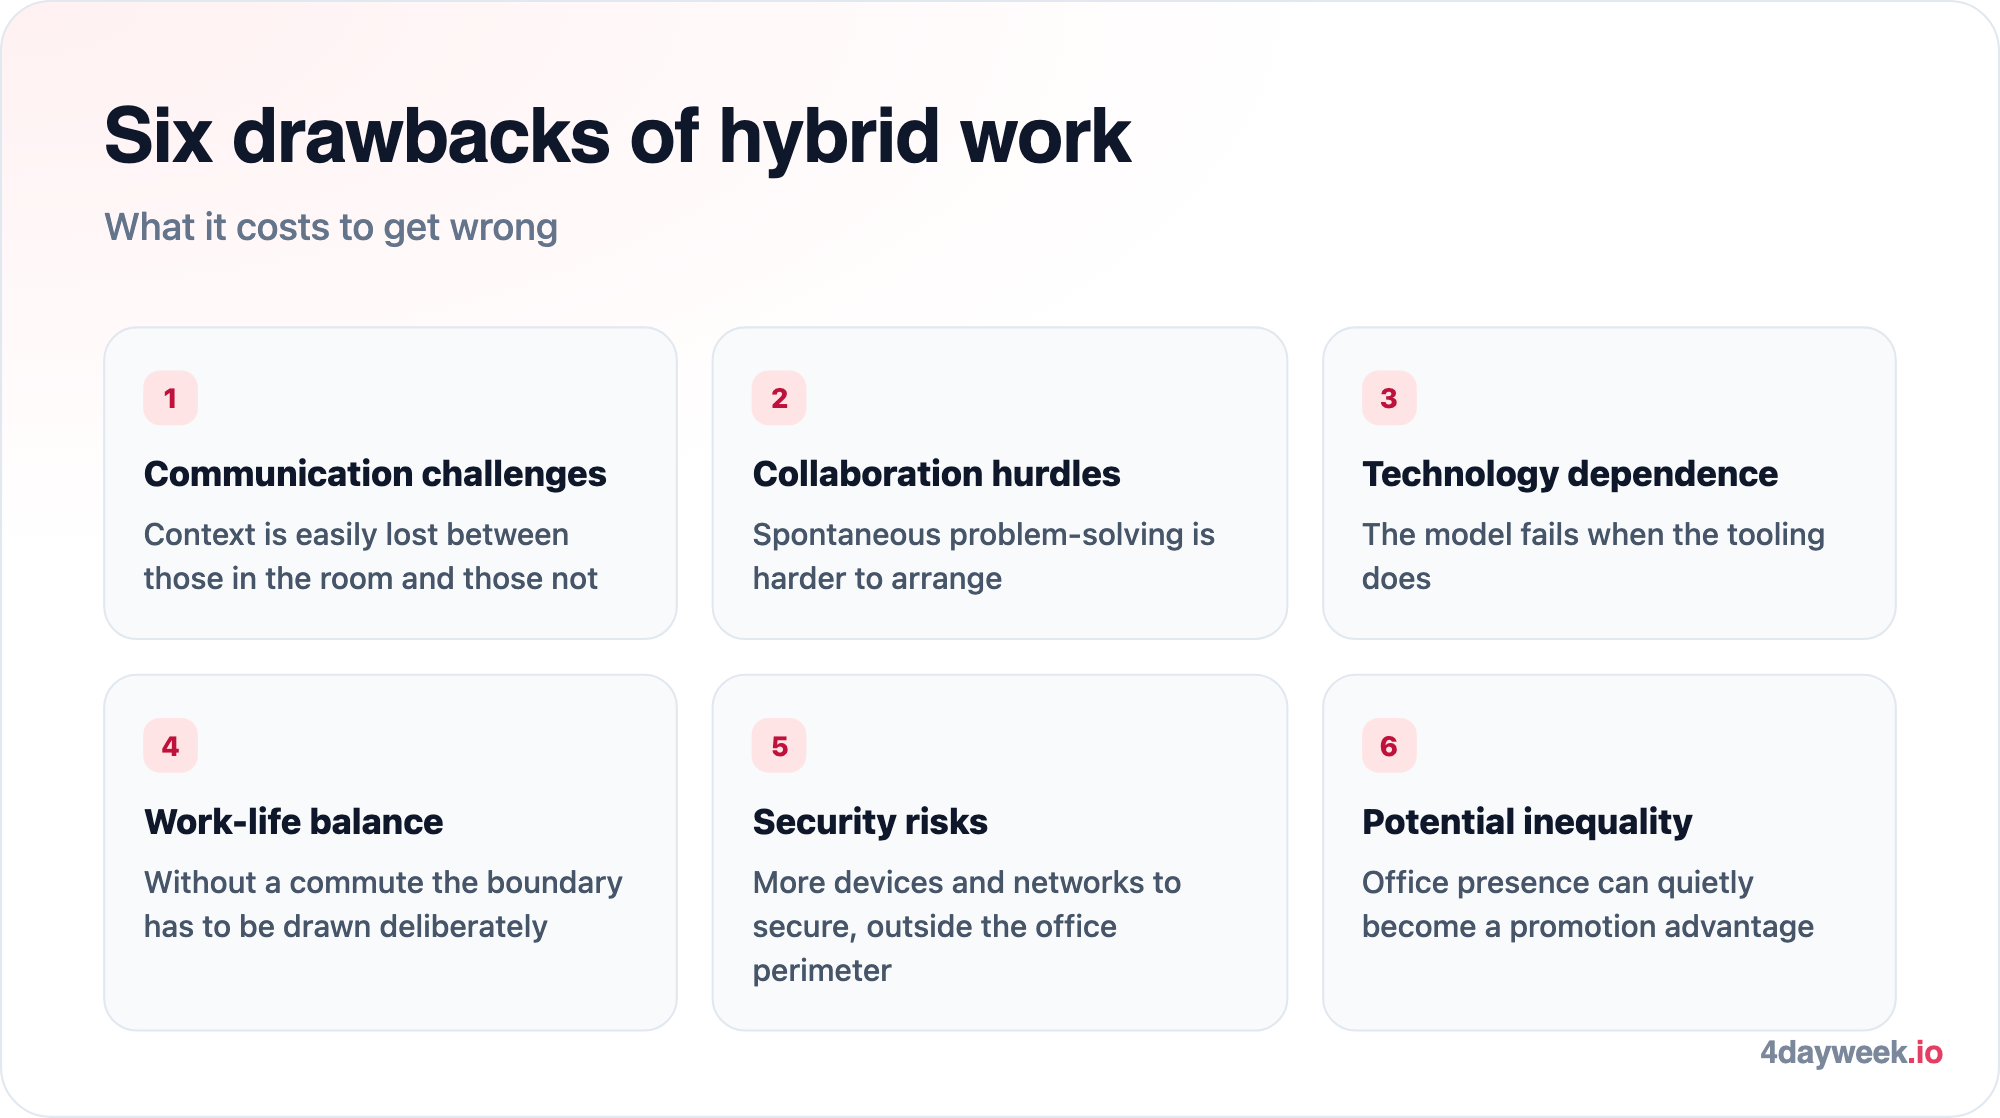Click 'Context is easily lost' description text

point(371,556)
